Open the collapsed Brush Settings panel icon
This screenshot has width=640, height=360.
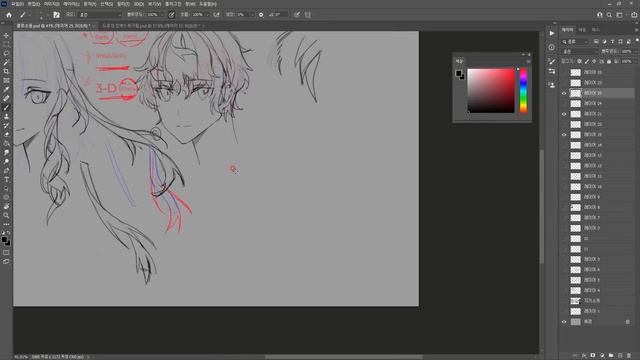(552, 61)
